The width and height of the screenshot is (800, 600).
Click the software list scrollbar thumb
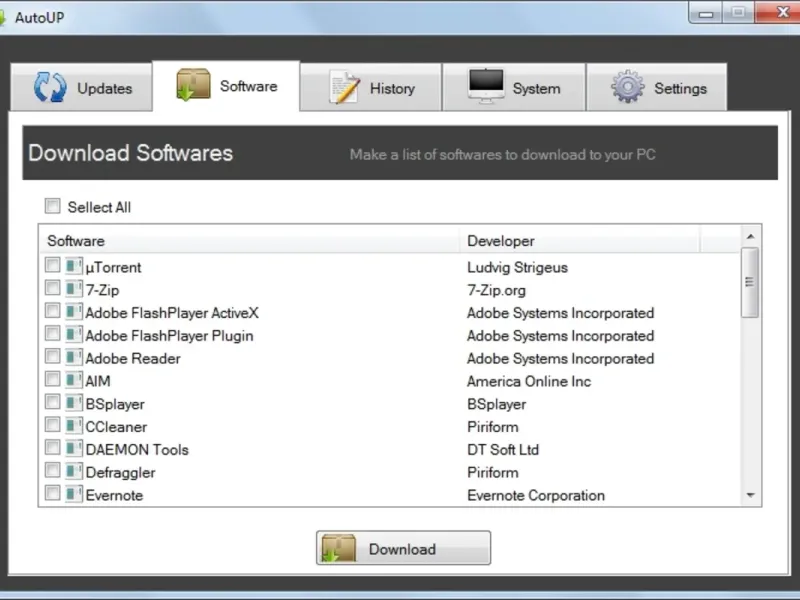click(750, 282)
